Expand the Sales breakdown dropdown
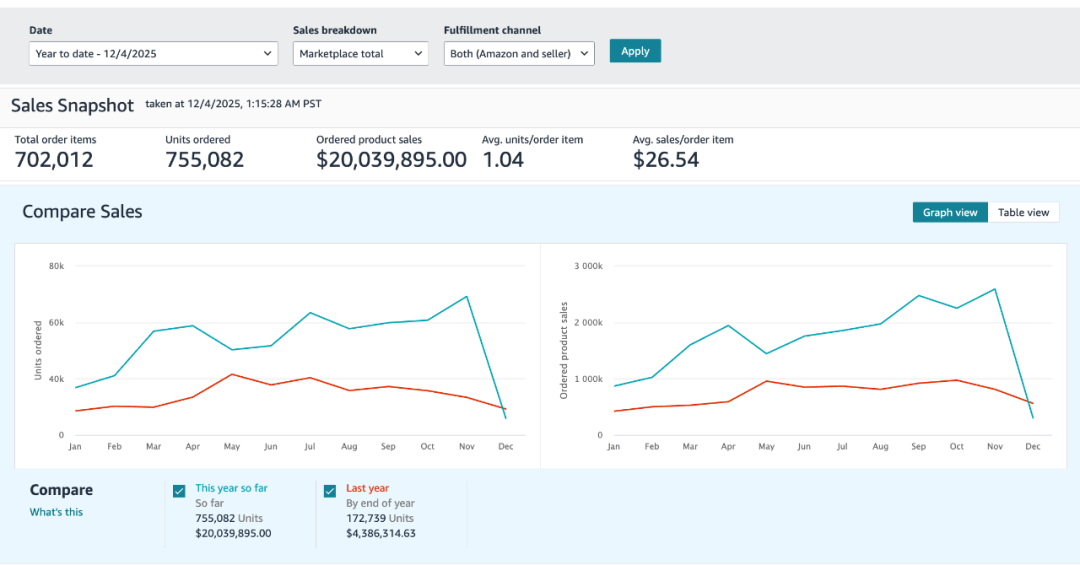 pyautogui.click(x=361, y=54)
